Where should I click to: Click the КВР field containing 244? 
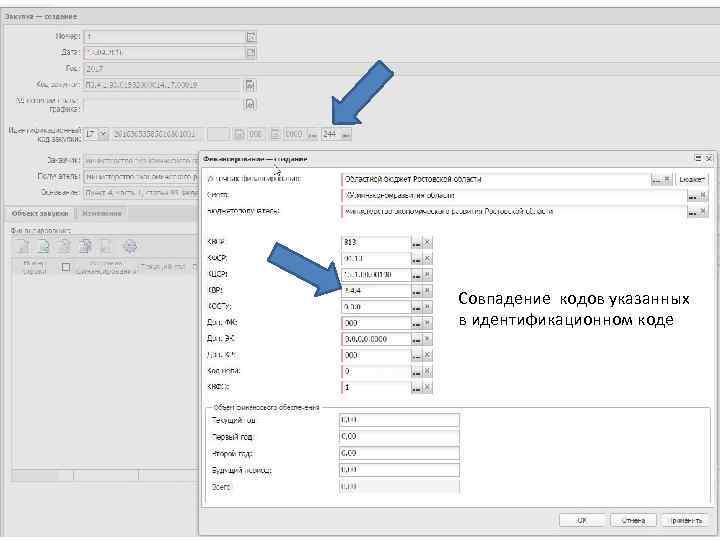(x=376, y=291)
